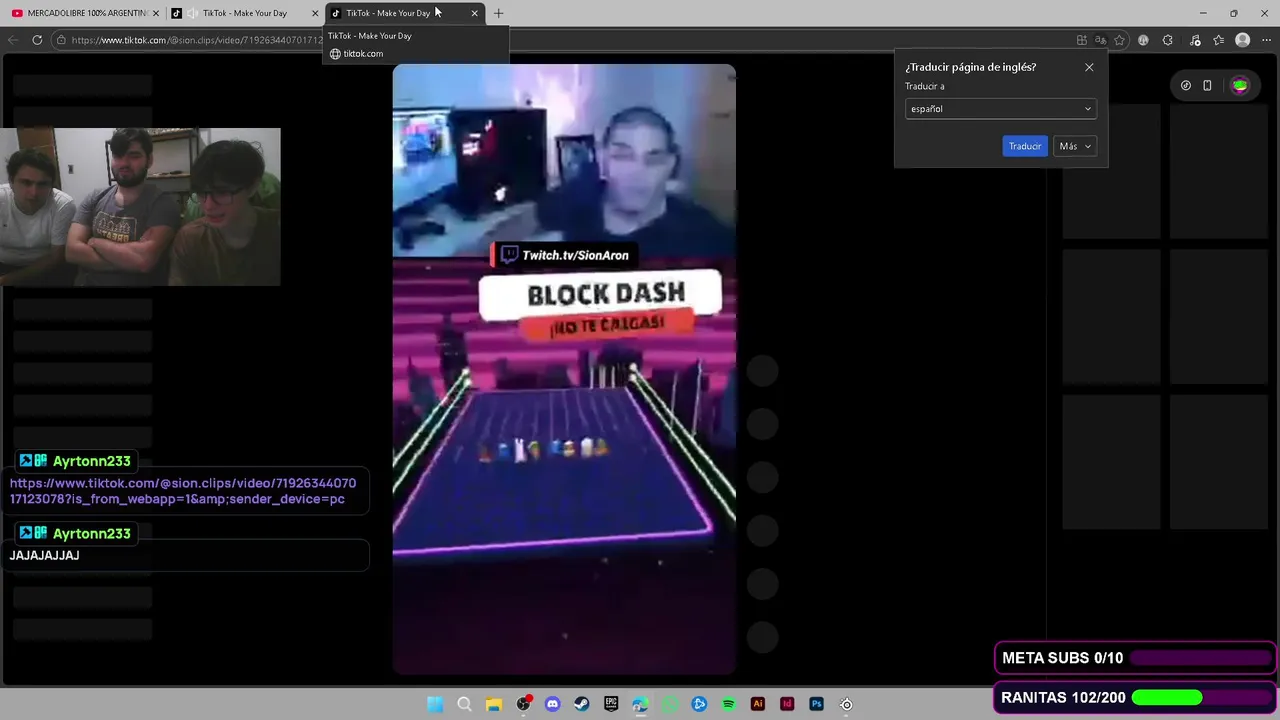The image size is (1280, 720).
Task: Click the phone app icon in TikTok header
Action: tap(1207, 86)
